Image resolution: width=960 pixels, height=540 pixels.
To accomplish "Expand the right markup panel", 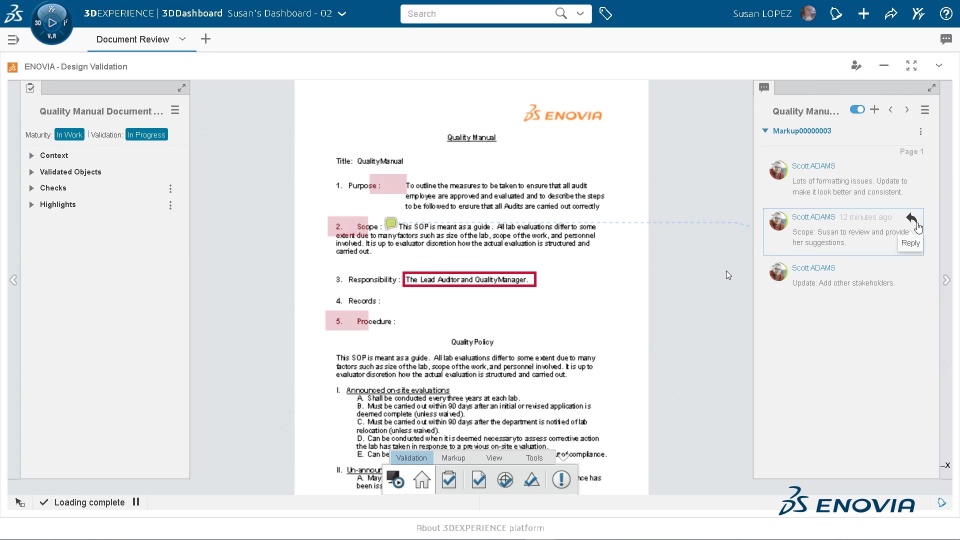I will (x=931, y=88).
